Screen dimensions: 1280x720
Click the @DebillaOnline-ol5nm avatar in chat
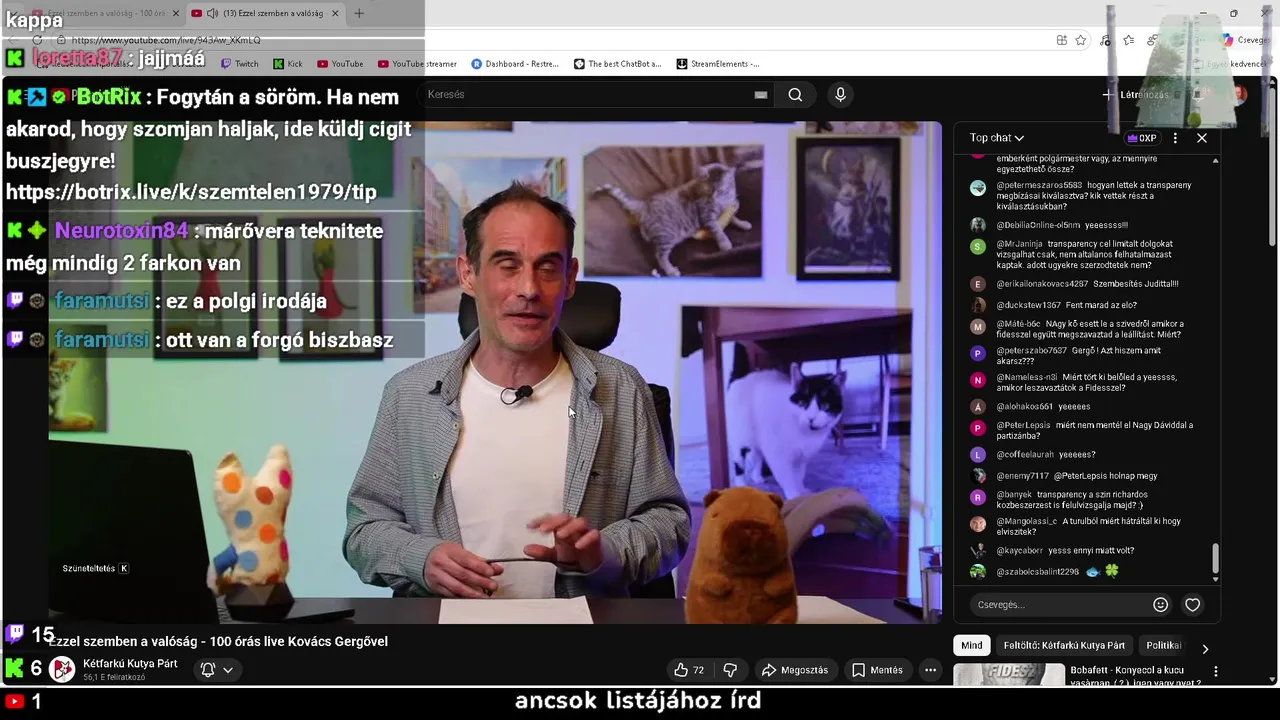coord(978,225)
